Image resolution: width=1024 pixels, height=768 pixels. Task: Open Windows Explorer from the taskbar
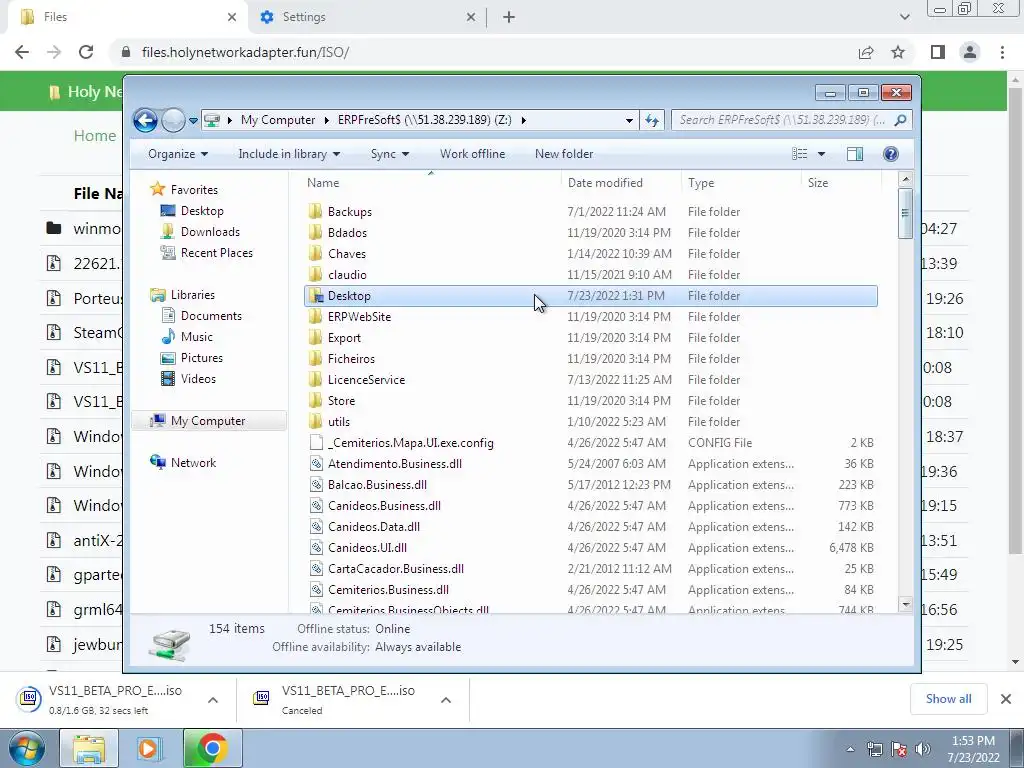(89, 748)
